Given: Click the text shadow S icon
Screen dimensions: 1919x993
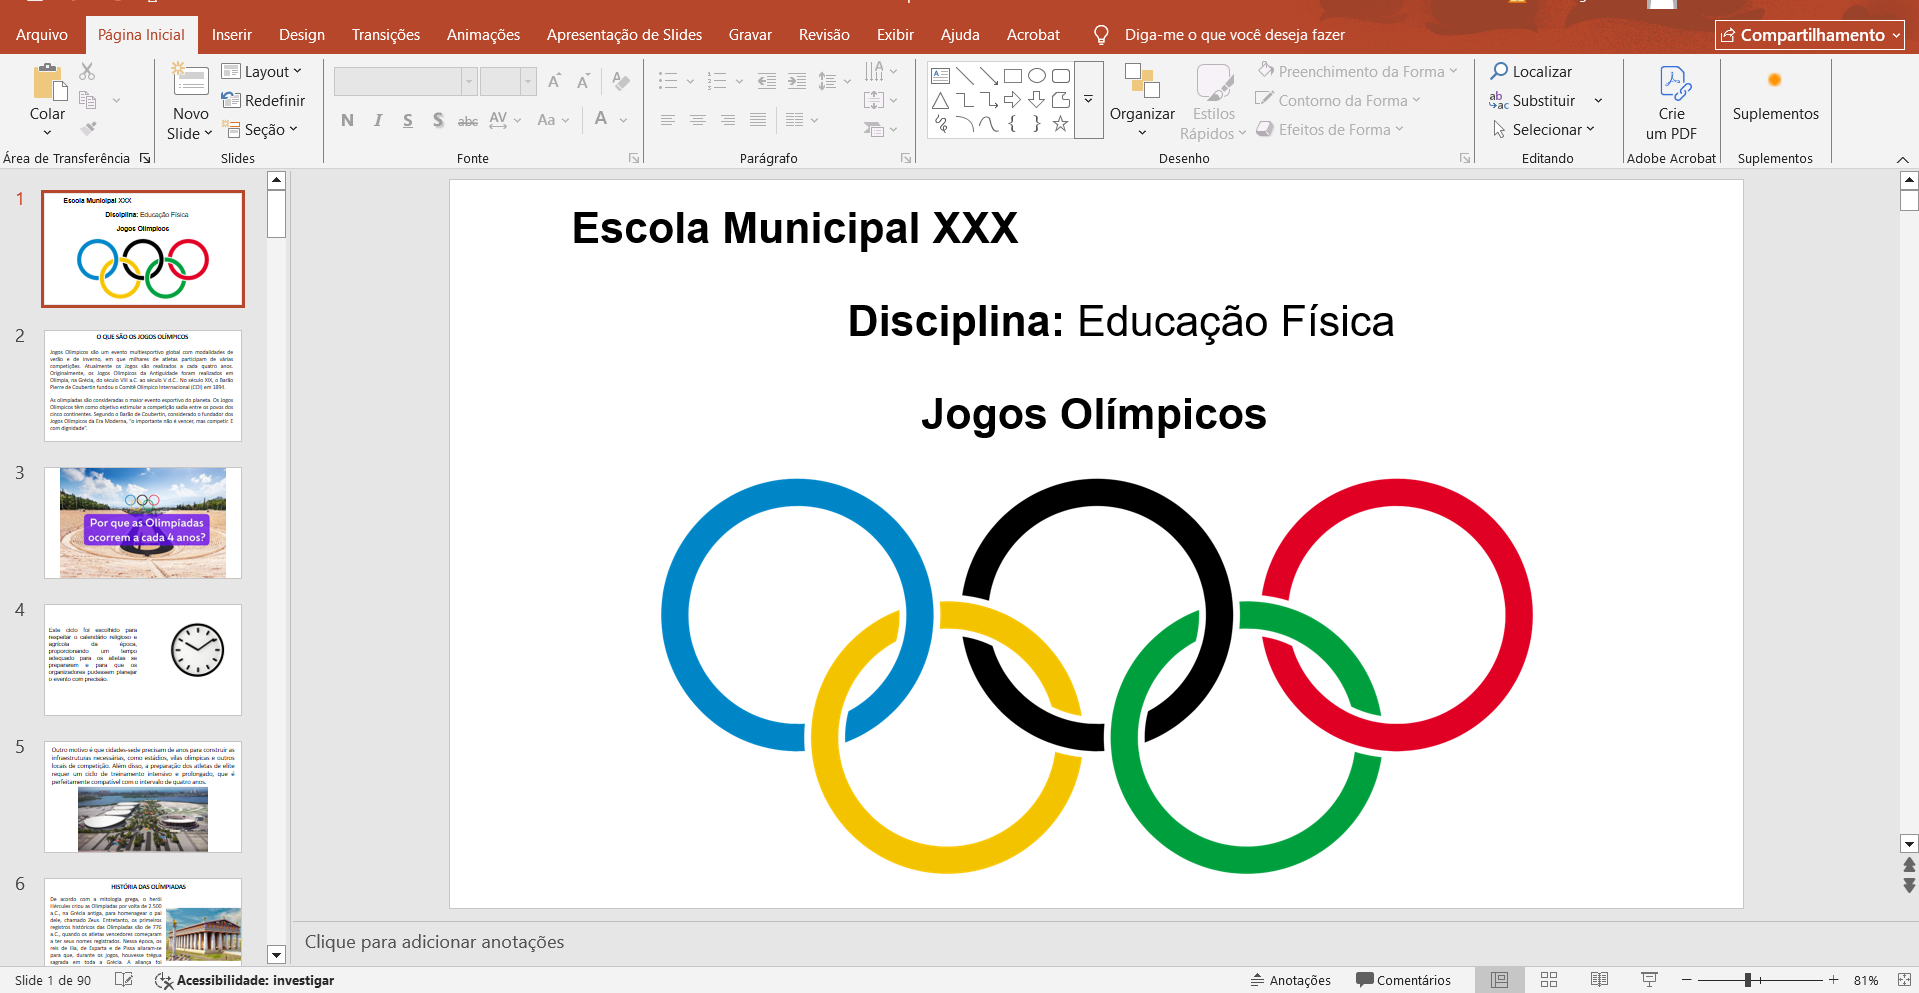Looking at the screenshot, I should point(438,120).
